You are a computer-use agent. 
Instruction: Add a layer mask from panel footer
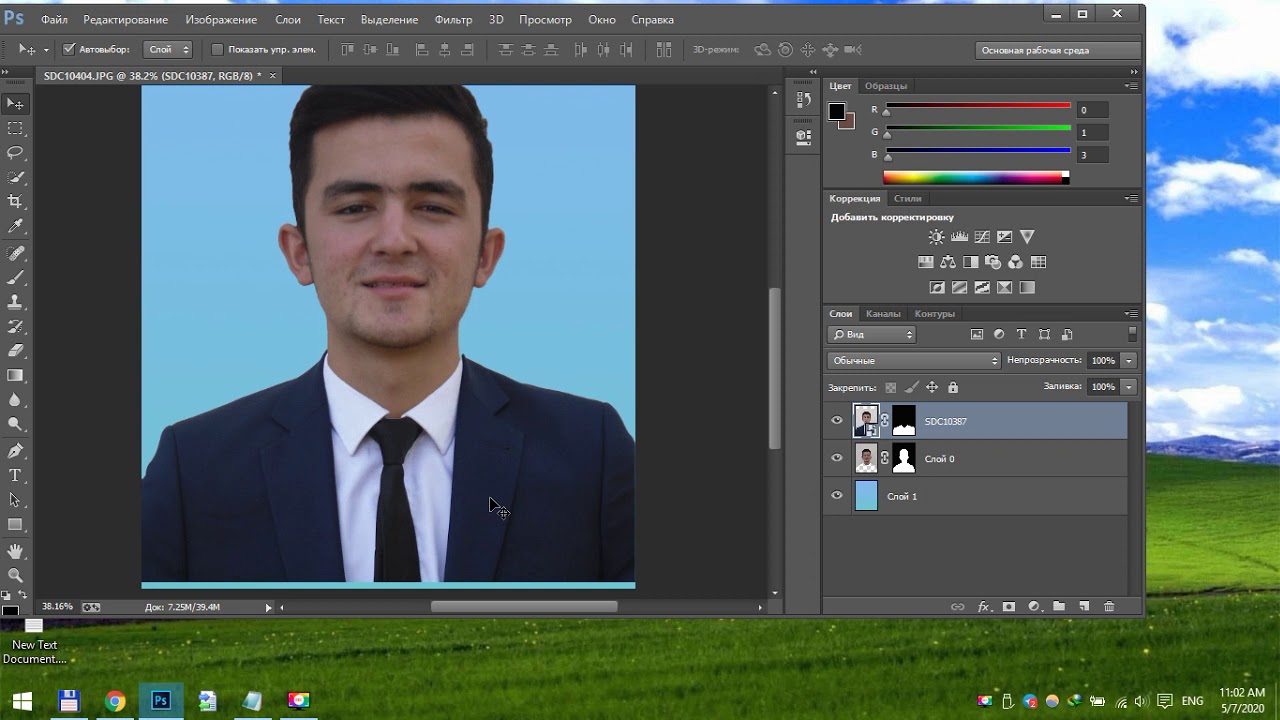click(1008, 607)
